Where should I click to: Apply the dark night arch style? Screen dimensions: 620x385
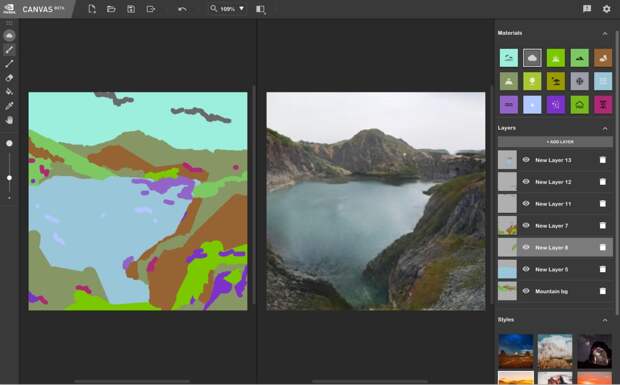(594, 351)
